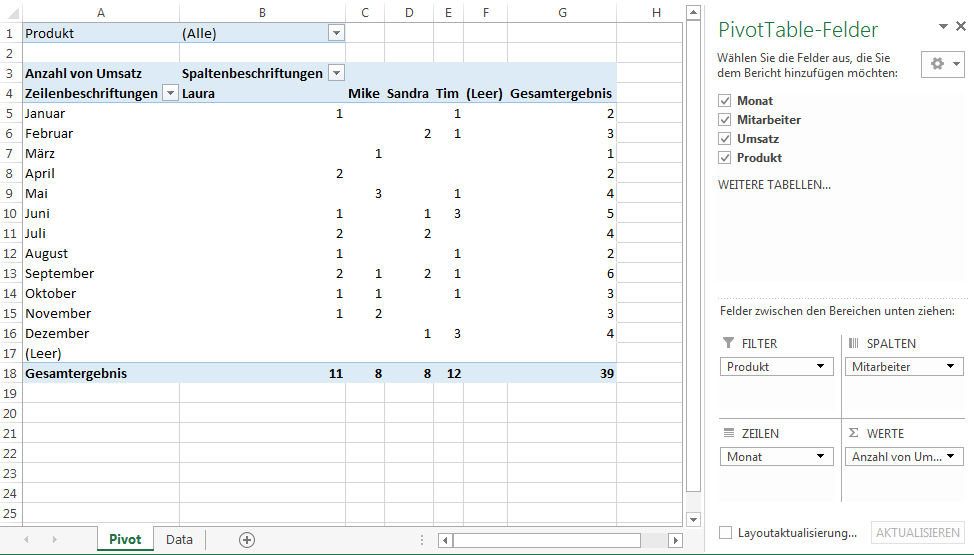Select the Laura column header cell
This screenshot has height=555, width=974.
click(x=262, y=93)
